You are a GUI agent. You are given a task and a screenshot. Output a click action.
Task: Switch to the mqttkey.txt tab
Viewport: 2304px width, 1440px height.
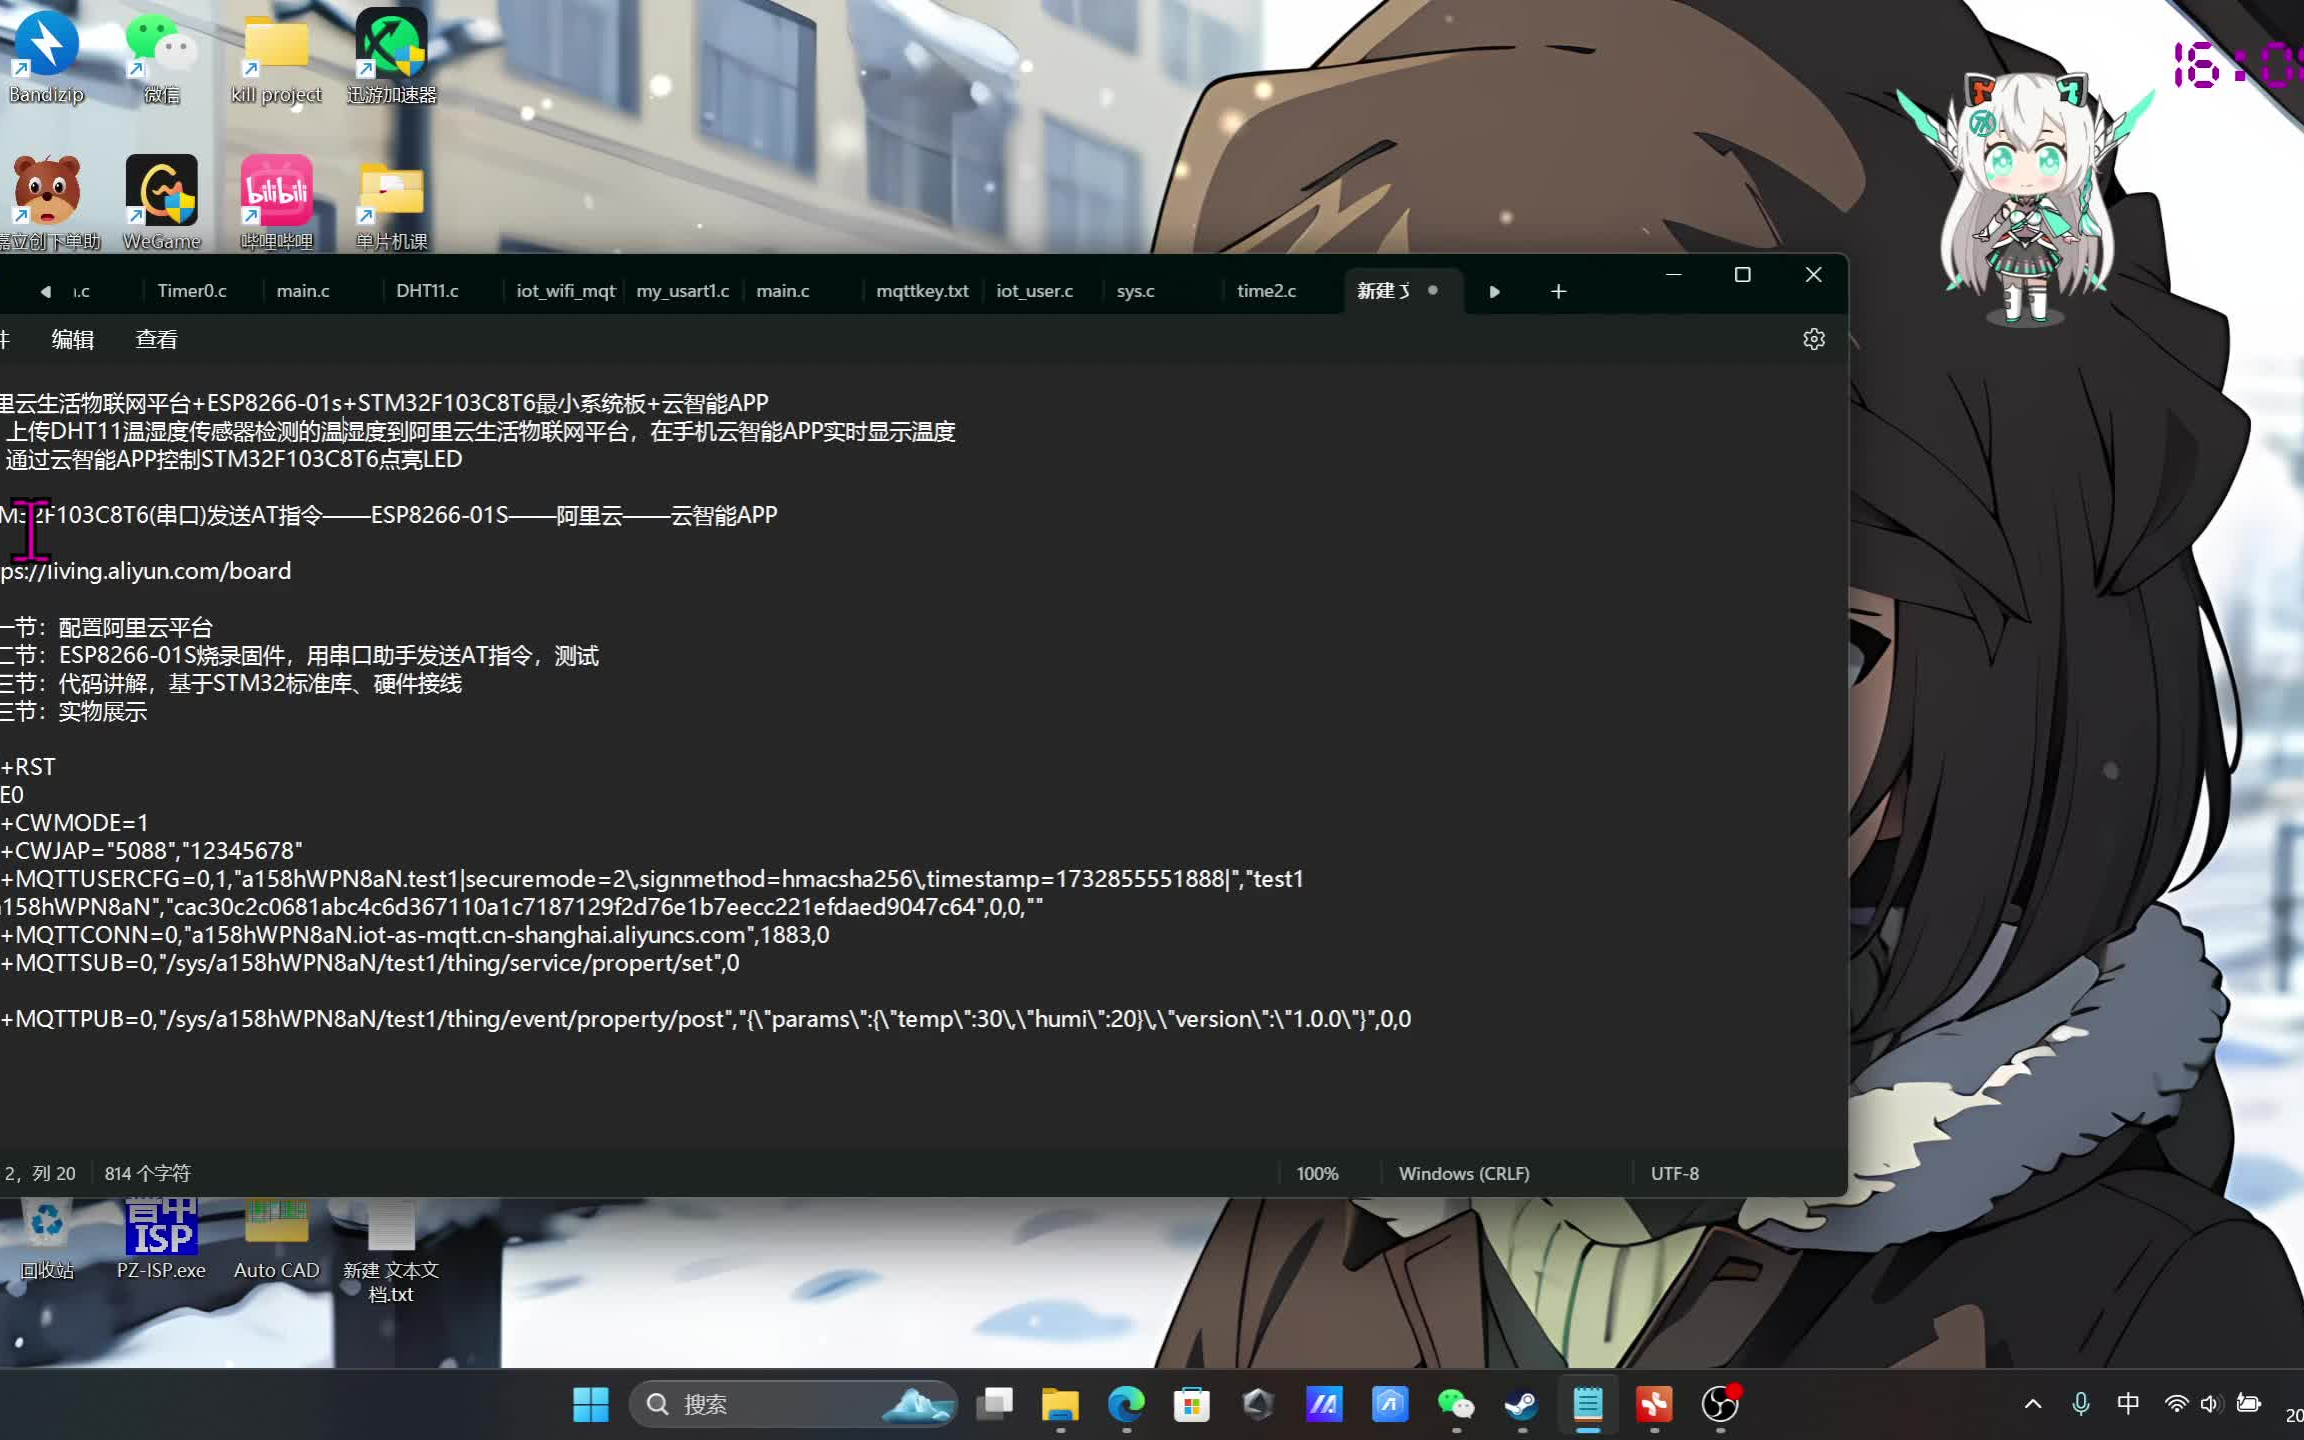tap(922, 291)
